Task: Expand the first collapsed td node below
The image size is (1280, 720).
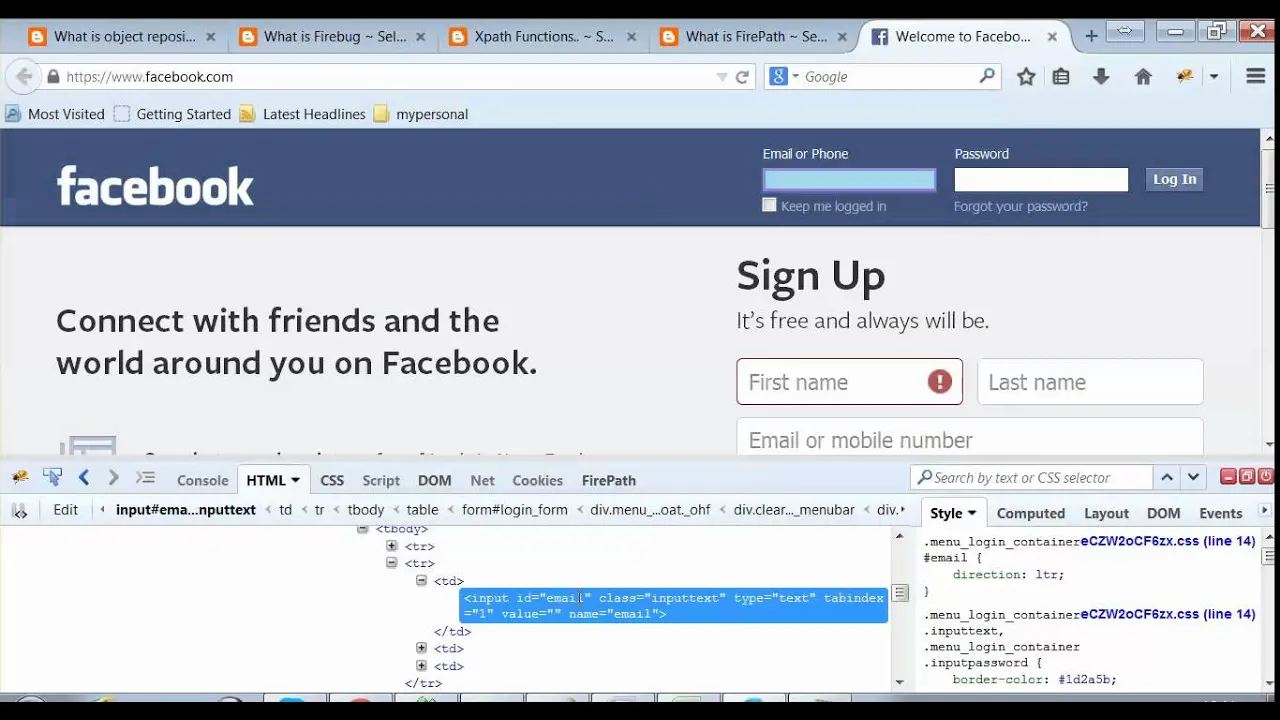Action: click(x=421, y=648)
